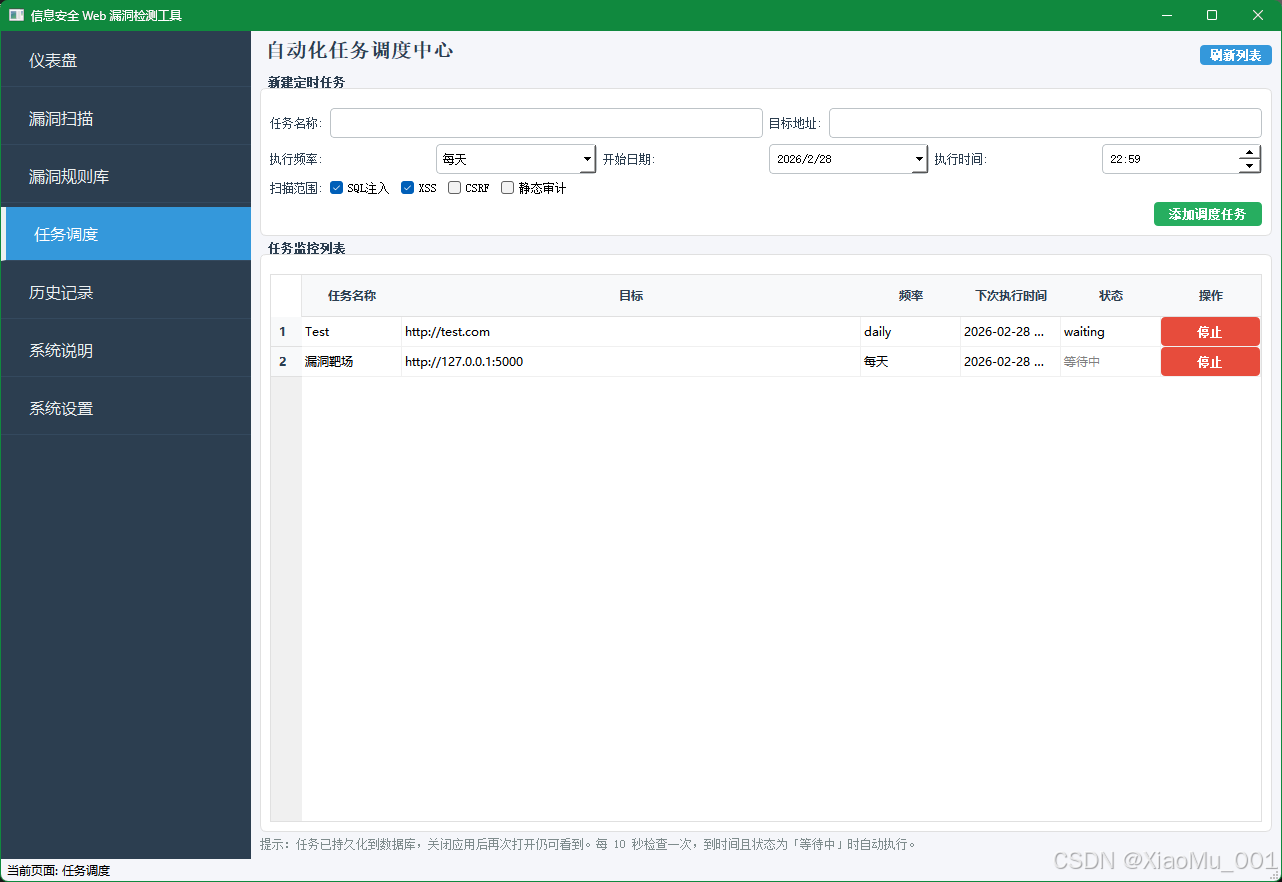Click the 目标 column header
Screen dimensions: 1282x882
[x=630, y=296]
